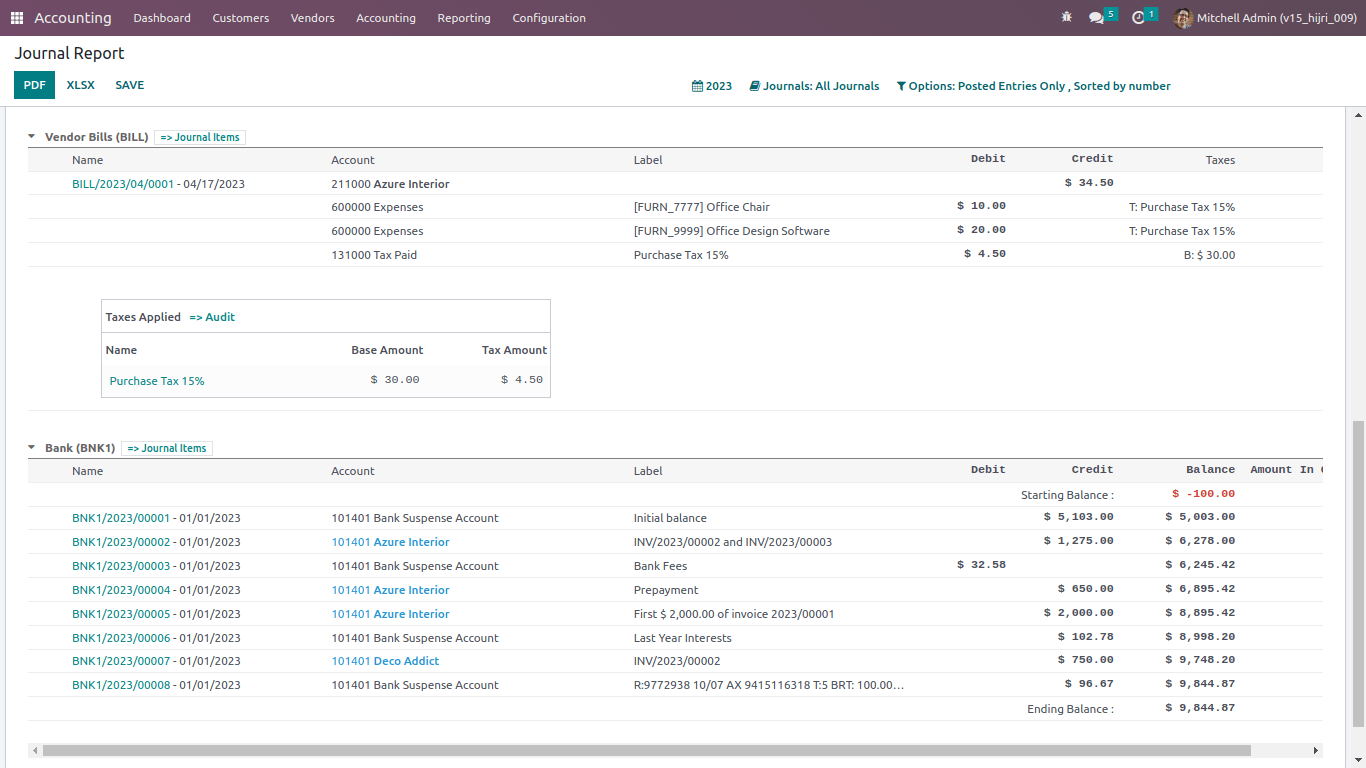Click 101401 Azure Interior on Prepayment row
The image size is (1366, 768).
[390, 590]
